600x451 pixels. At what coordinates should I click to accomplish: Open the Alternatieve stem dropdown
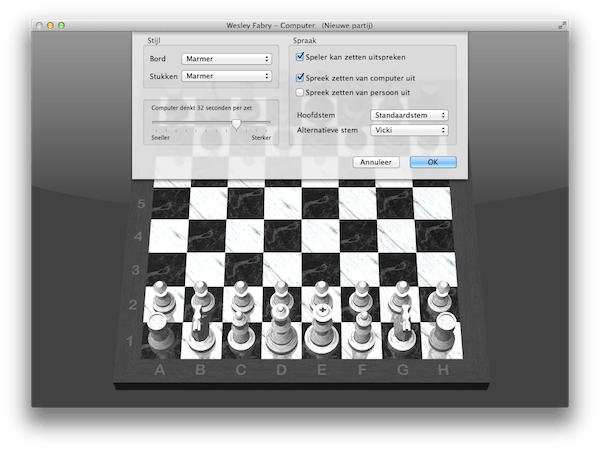coord(409,130)
